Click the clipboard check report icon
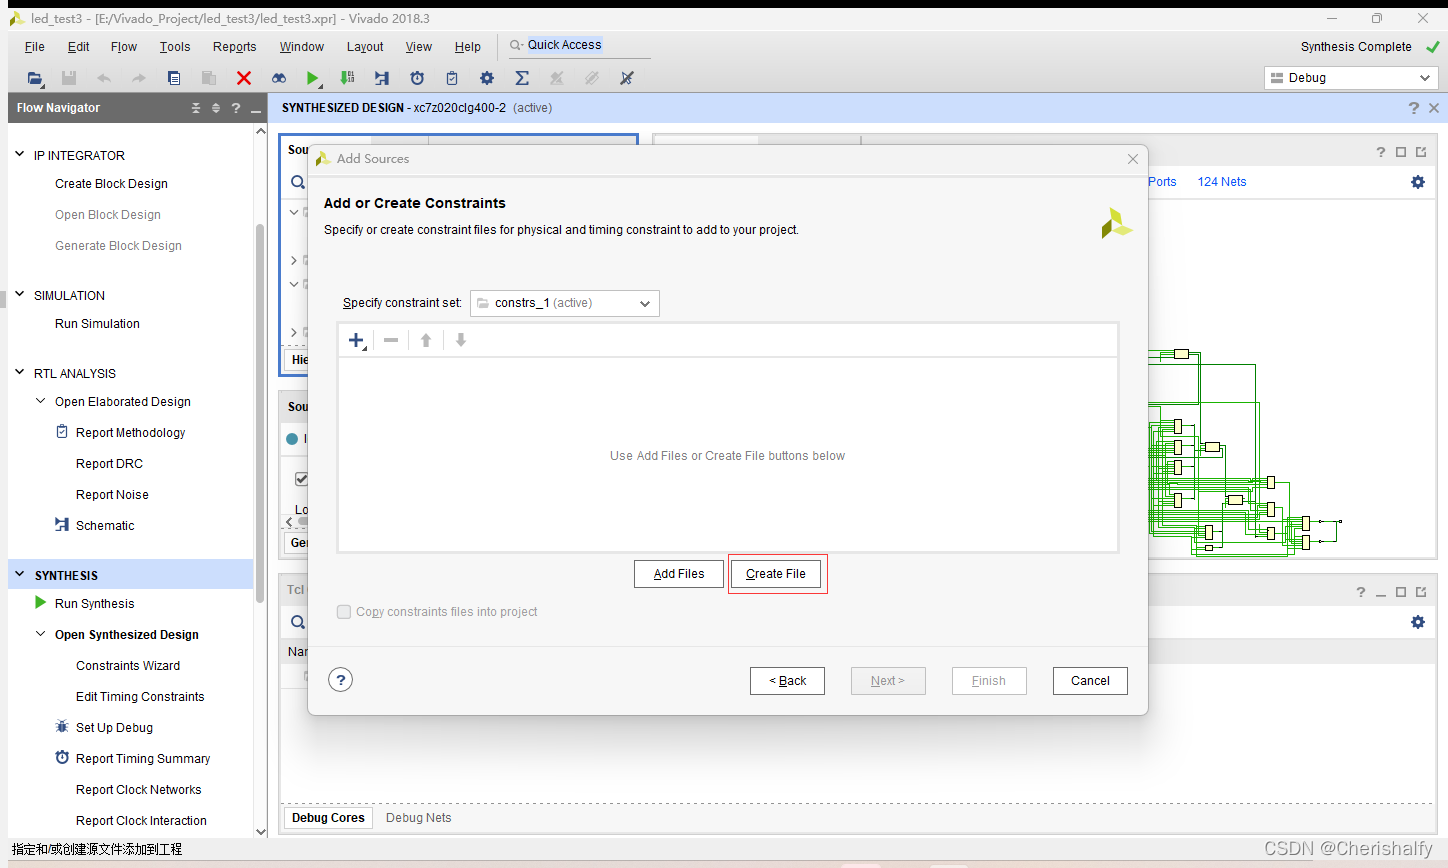 [452, 78]
